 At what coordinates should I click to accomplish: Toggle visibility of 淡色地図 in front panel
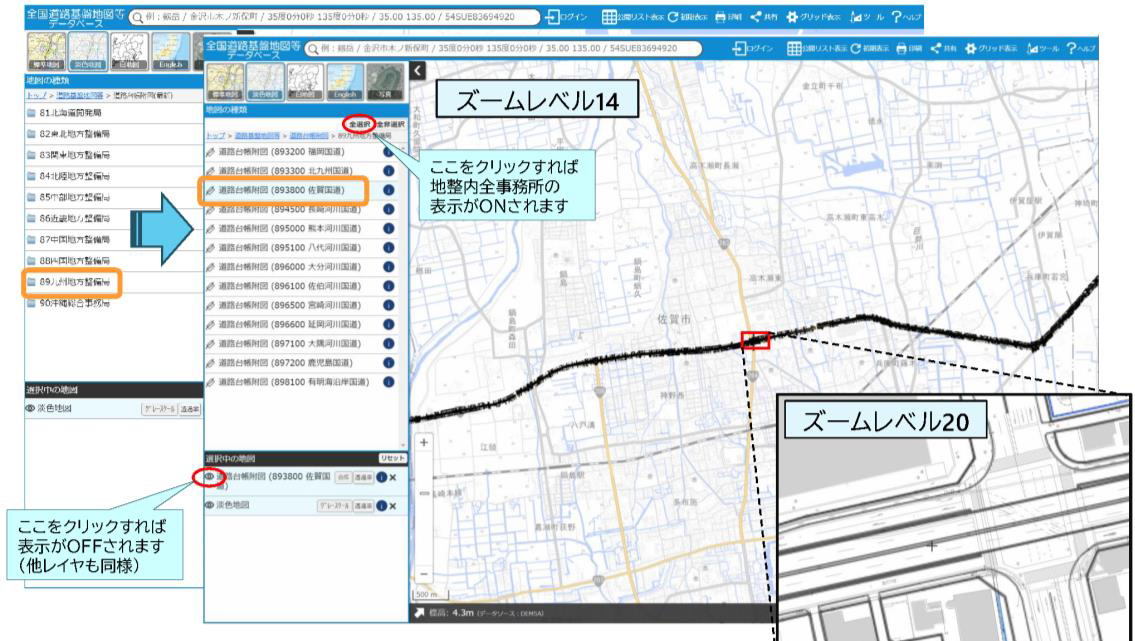pos(211,506)
